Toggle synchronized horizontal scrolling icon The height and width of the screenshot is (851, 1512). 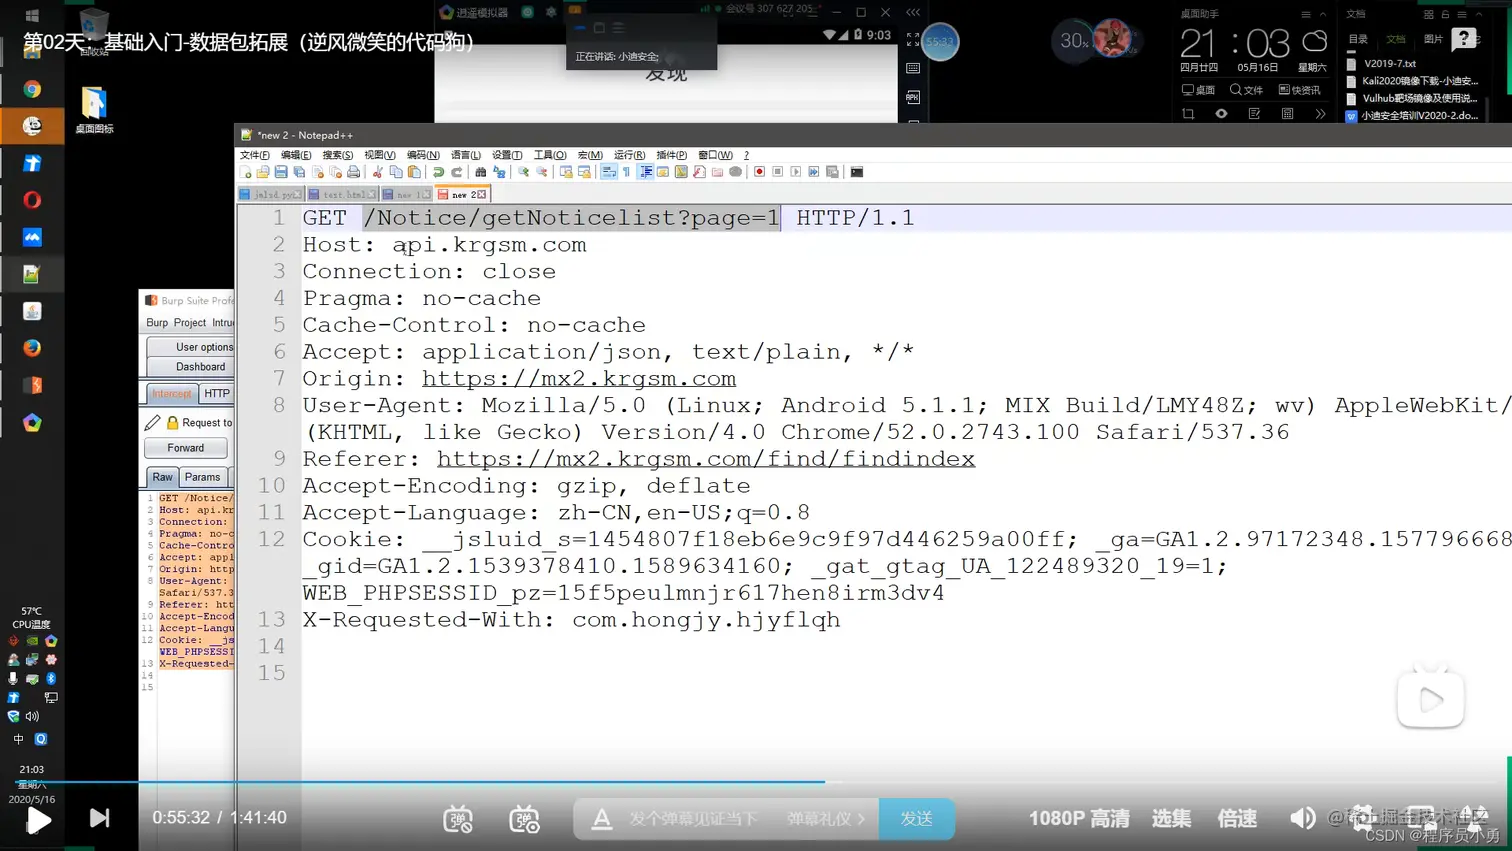point(584,172)
